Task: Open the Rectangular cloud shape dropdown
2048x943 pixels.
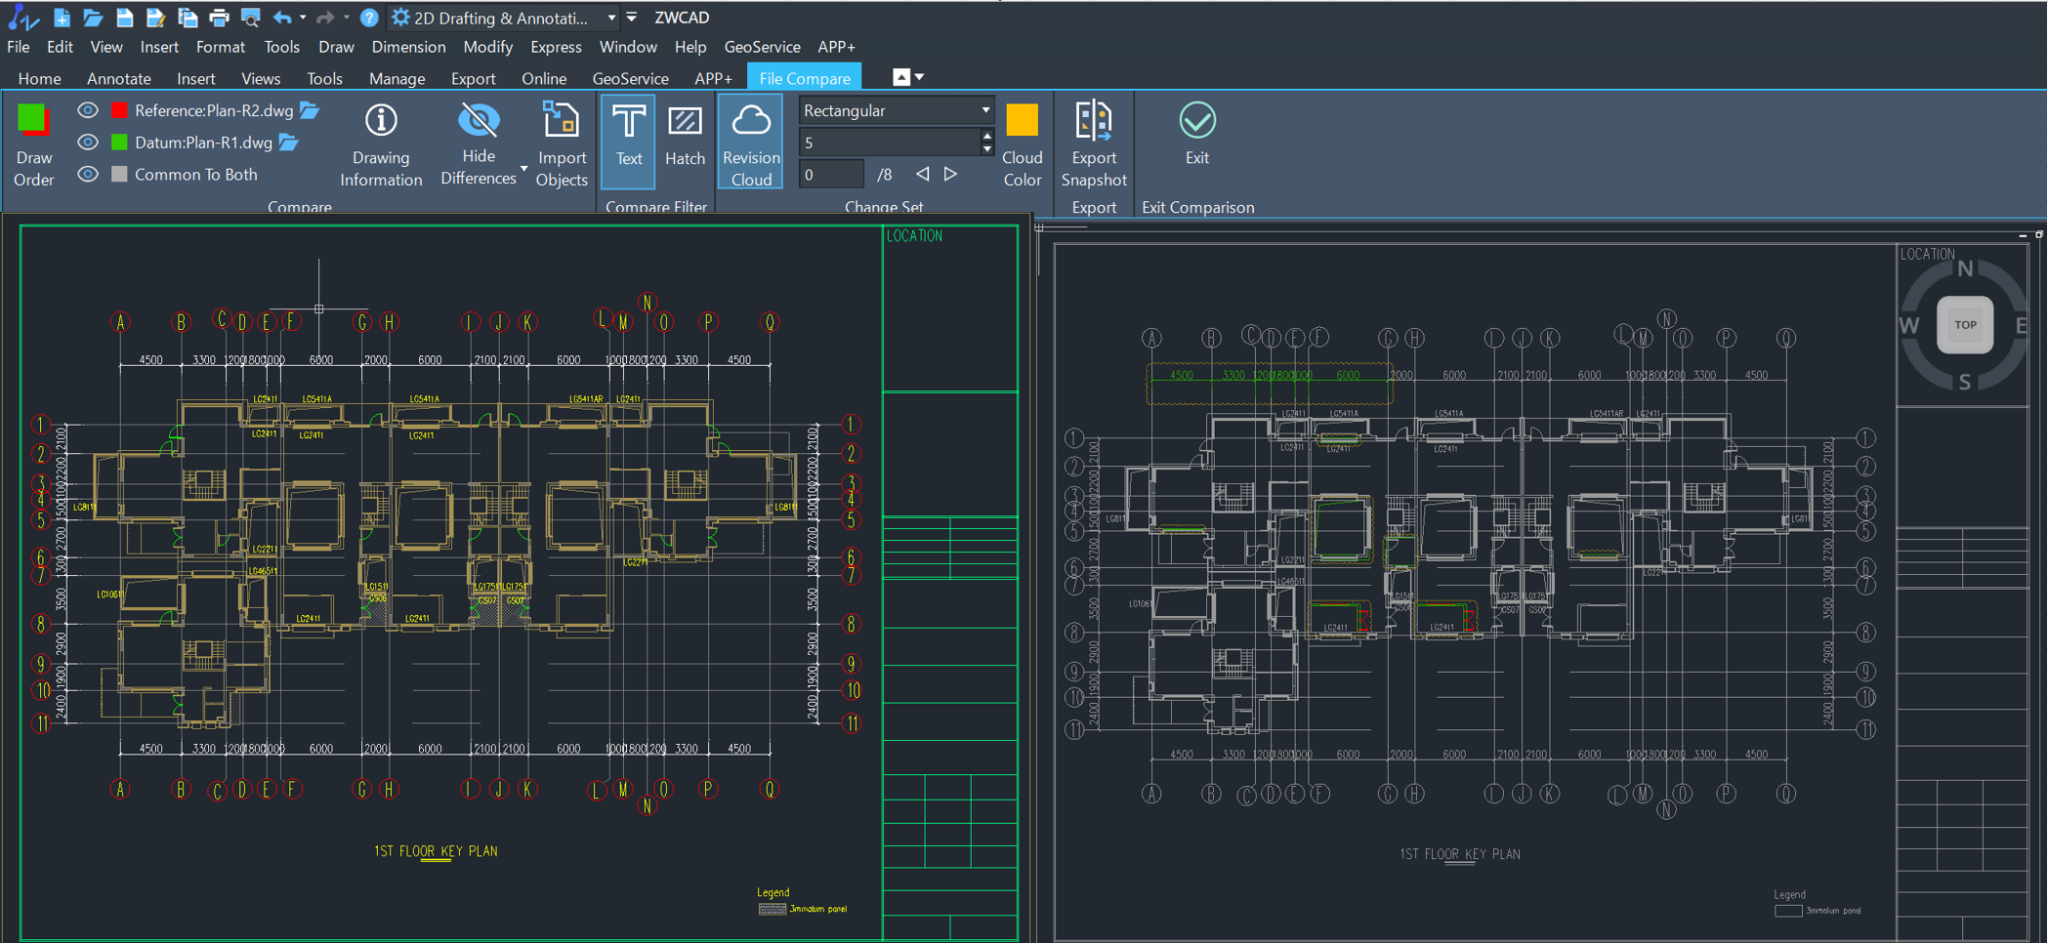Action: [984, 110]
